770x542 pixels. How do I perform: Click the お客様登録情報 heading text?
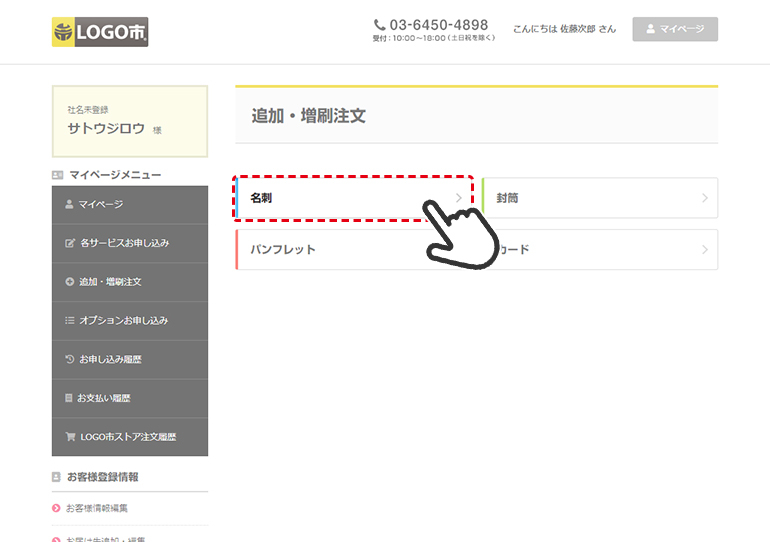pyautogui.click(x=103, y=477)
